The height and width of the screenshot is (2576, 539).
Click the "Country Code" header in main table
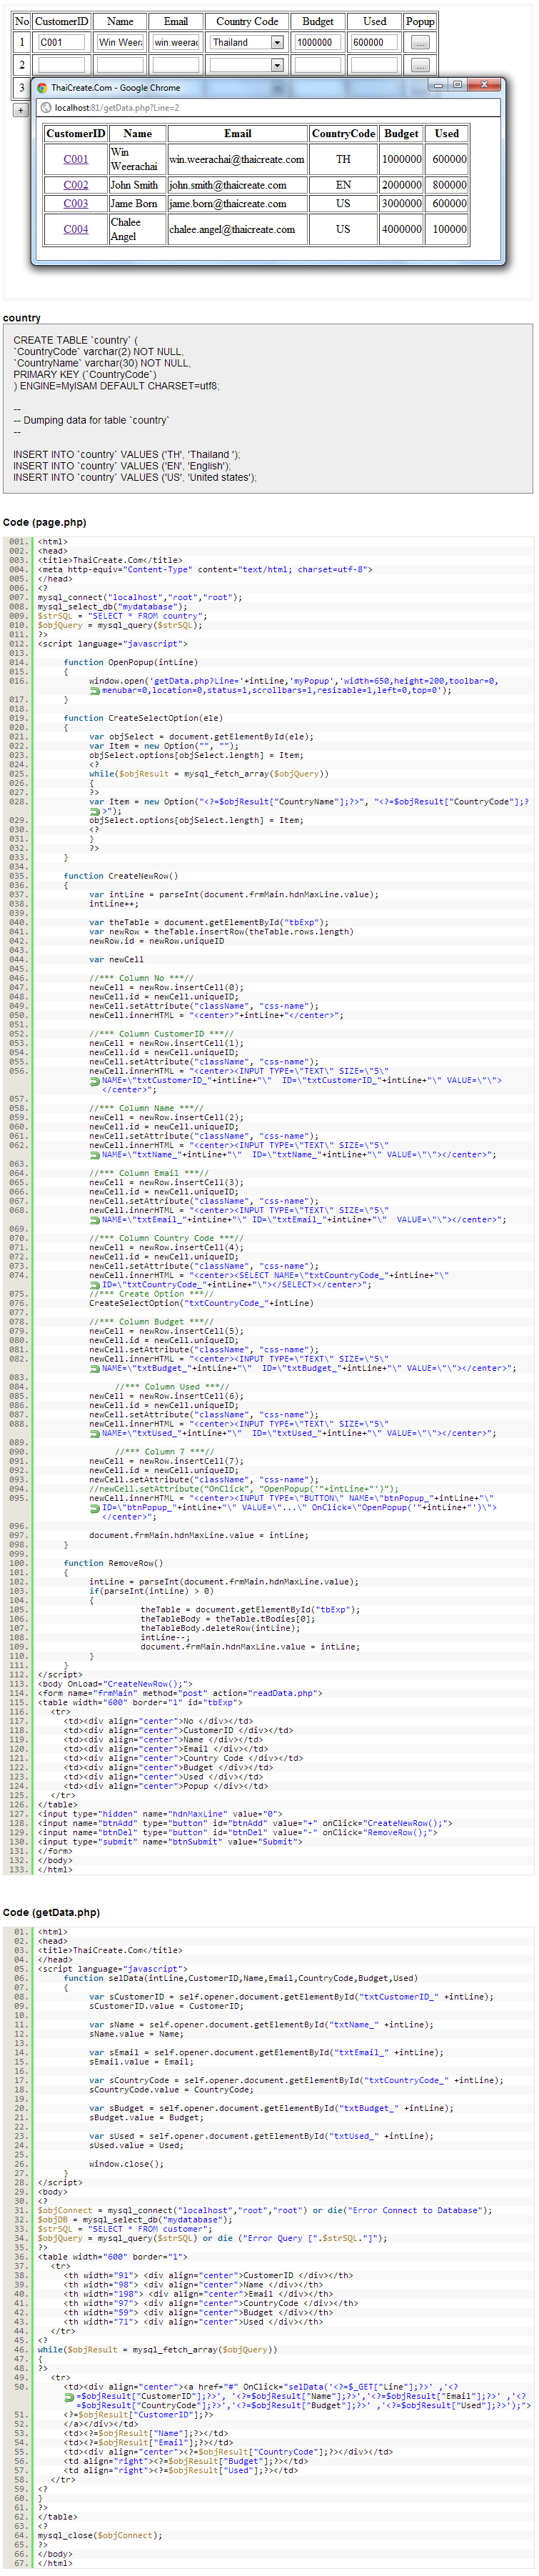pyautogui.click(x=248, y=21)
